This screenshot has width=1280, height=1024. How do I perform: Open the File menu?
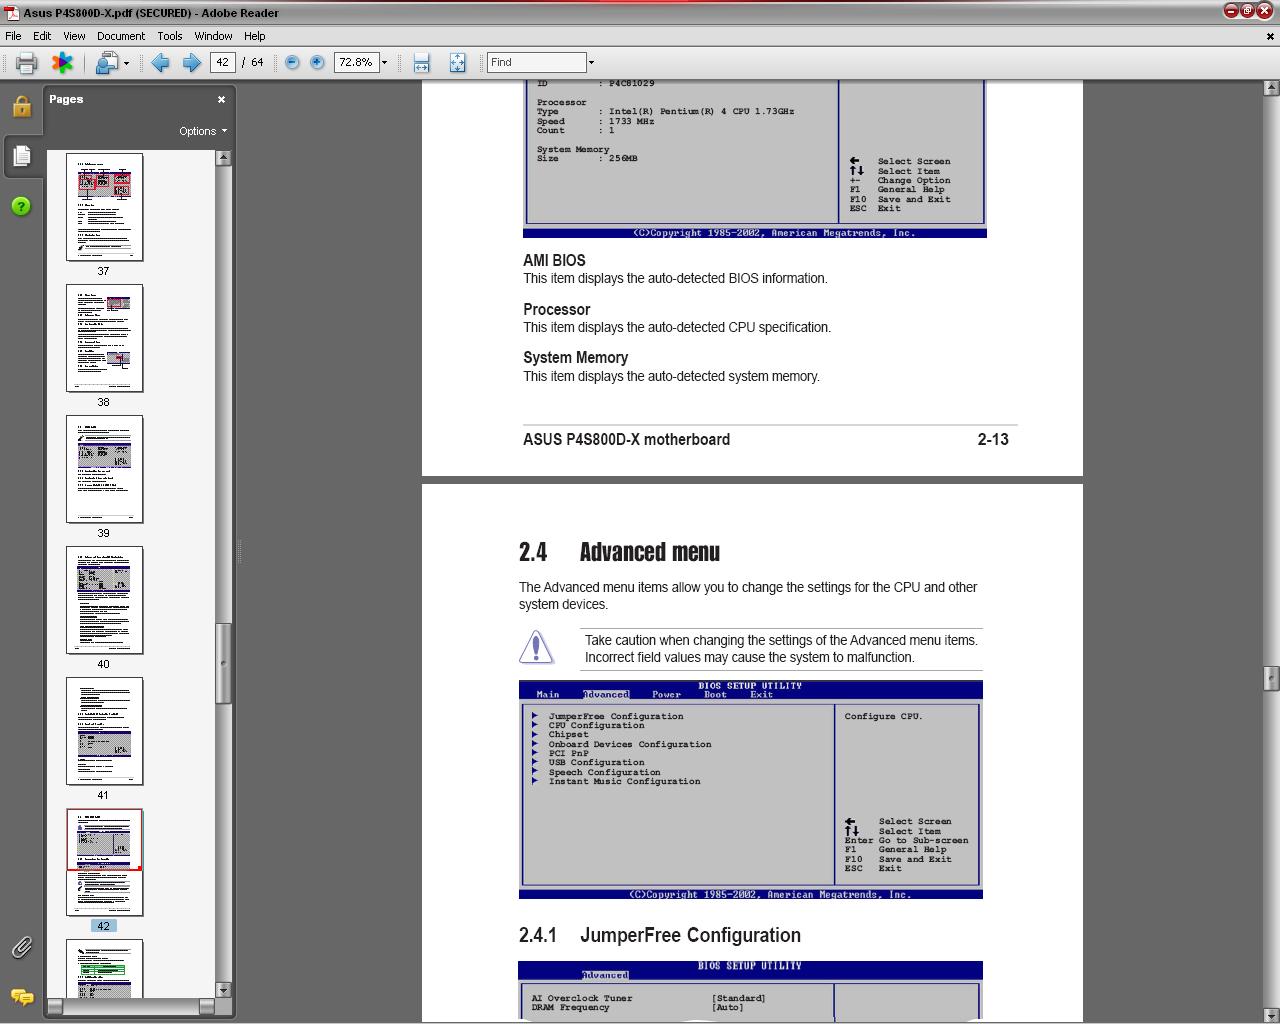tap(13, 36)
